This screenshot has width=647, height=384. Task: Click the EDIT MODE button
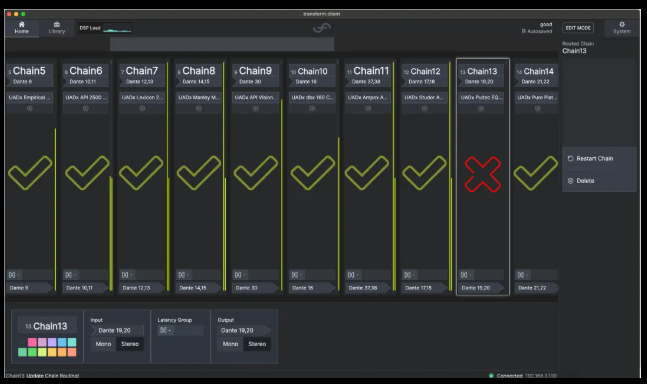[578, 28]
